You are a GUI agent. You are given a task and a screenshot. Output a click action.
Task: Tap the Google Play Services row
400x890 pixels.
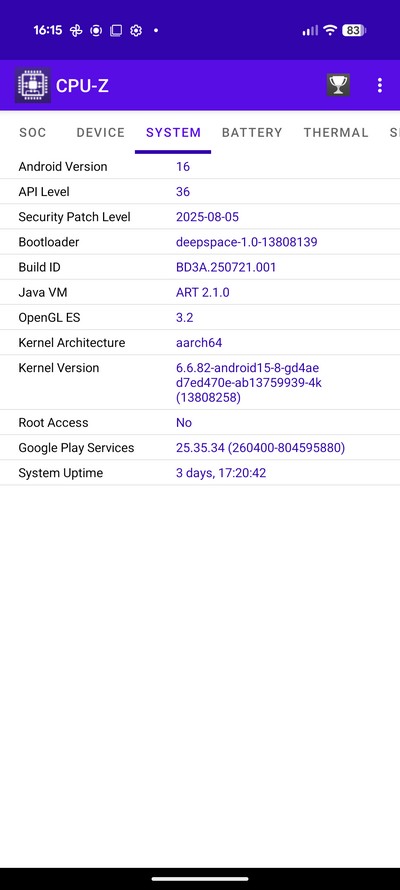coord(200,448)
